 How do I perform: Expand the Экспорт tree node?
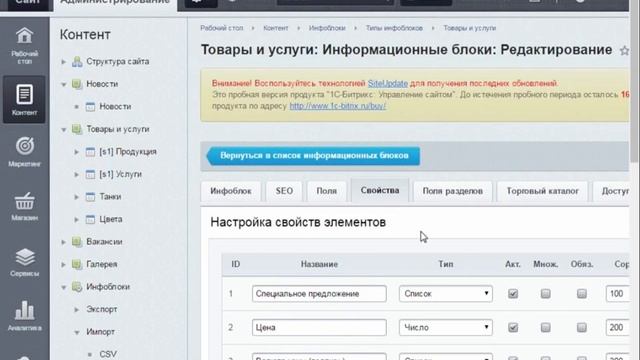pos(77,309)
